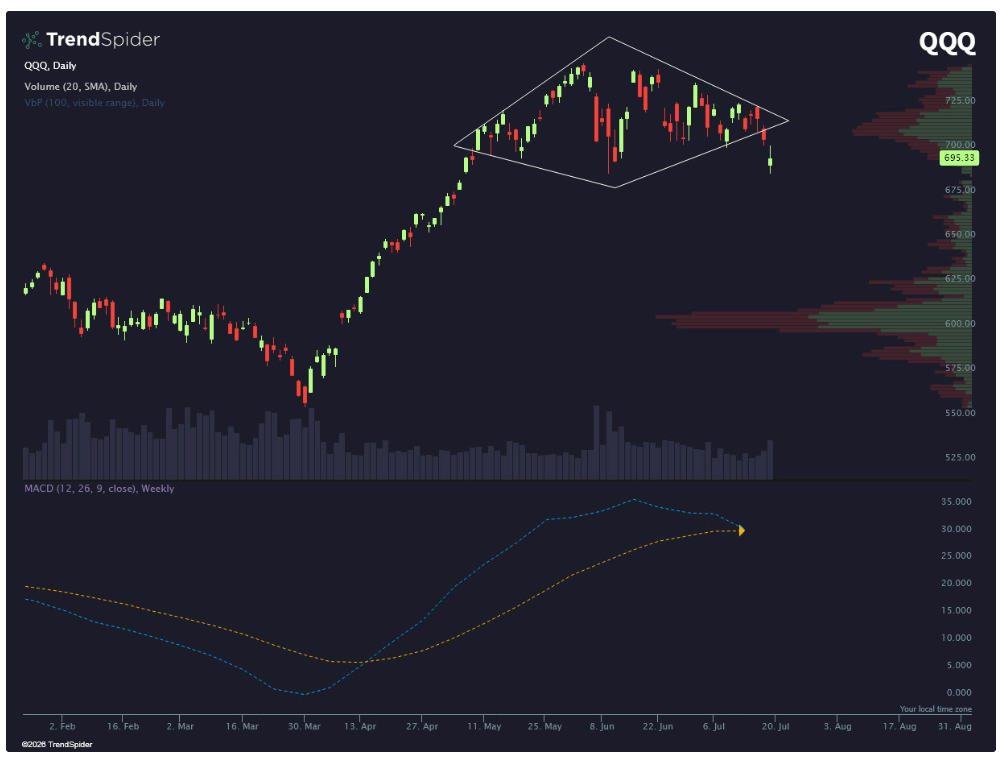1000x763 pixels.
Task: Click the 525.00 price axis label
Action: click(960, 457)
